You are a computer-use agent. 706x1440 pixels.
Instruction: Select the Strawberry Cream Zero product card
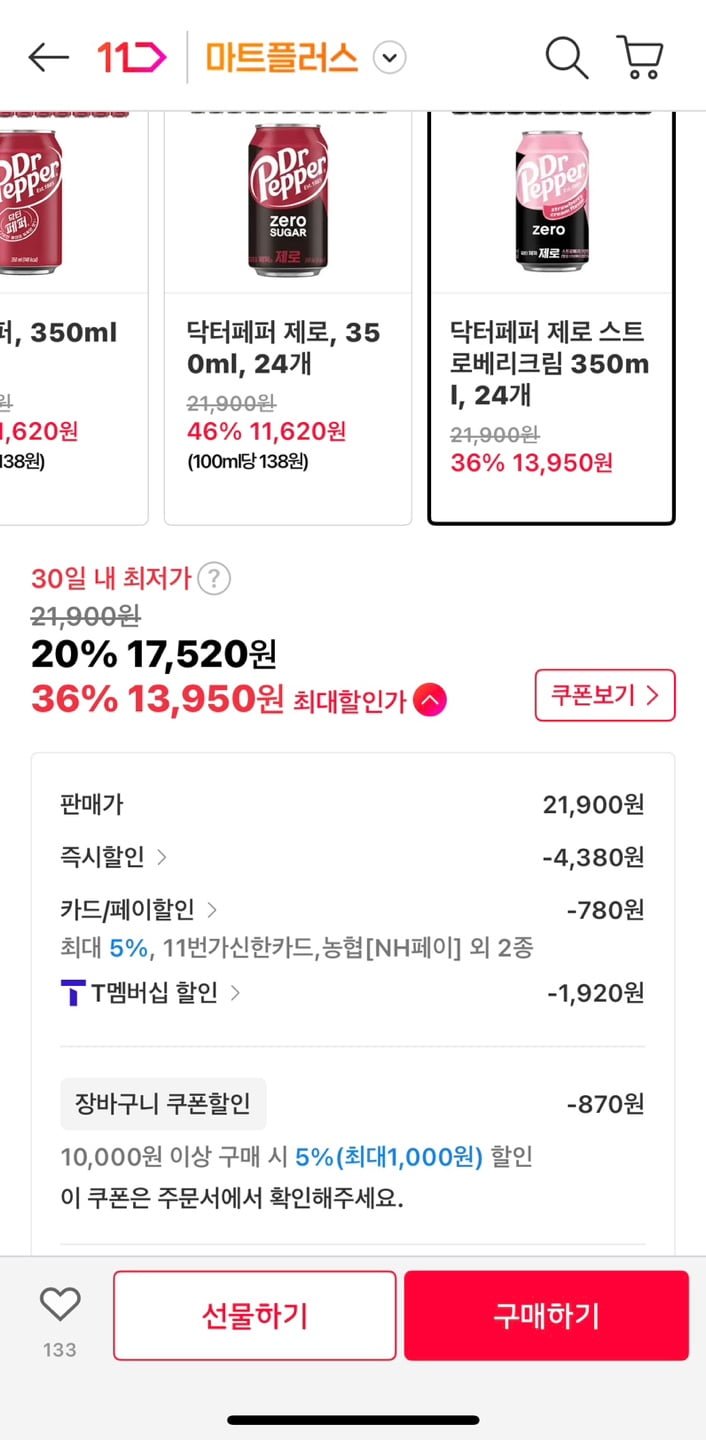551,320
